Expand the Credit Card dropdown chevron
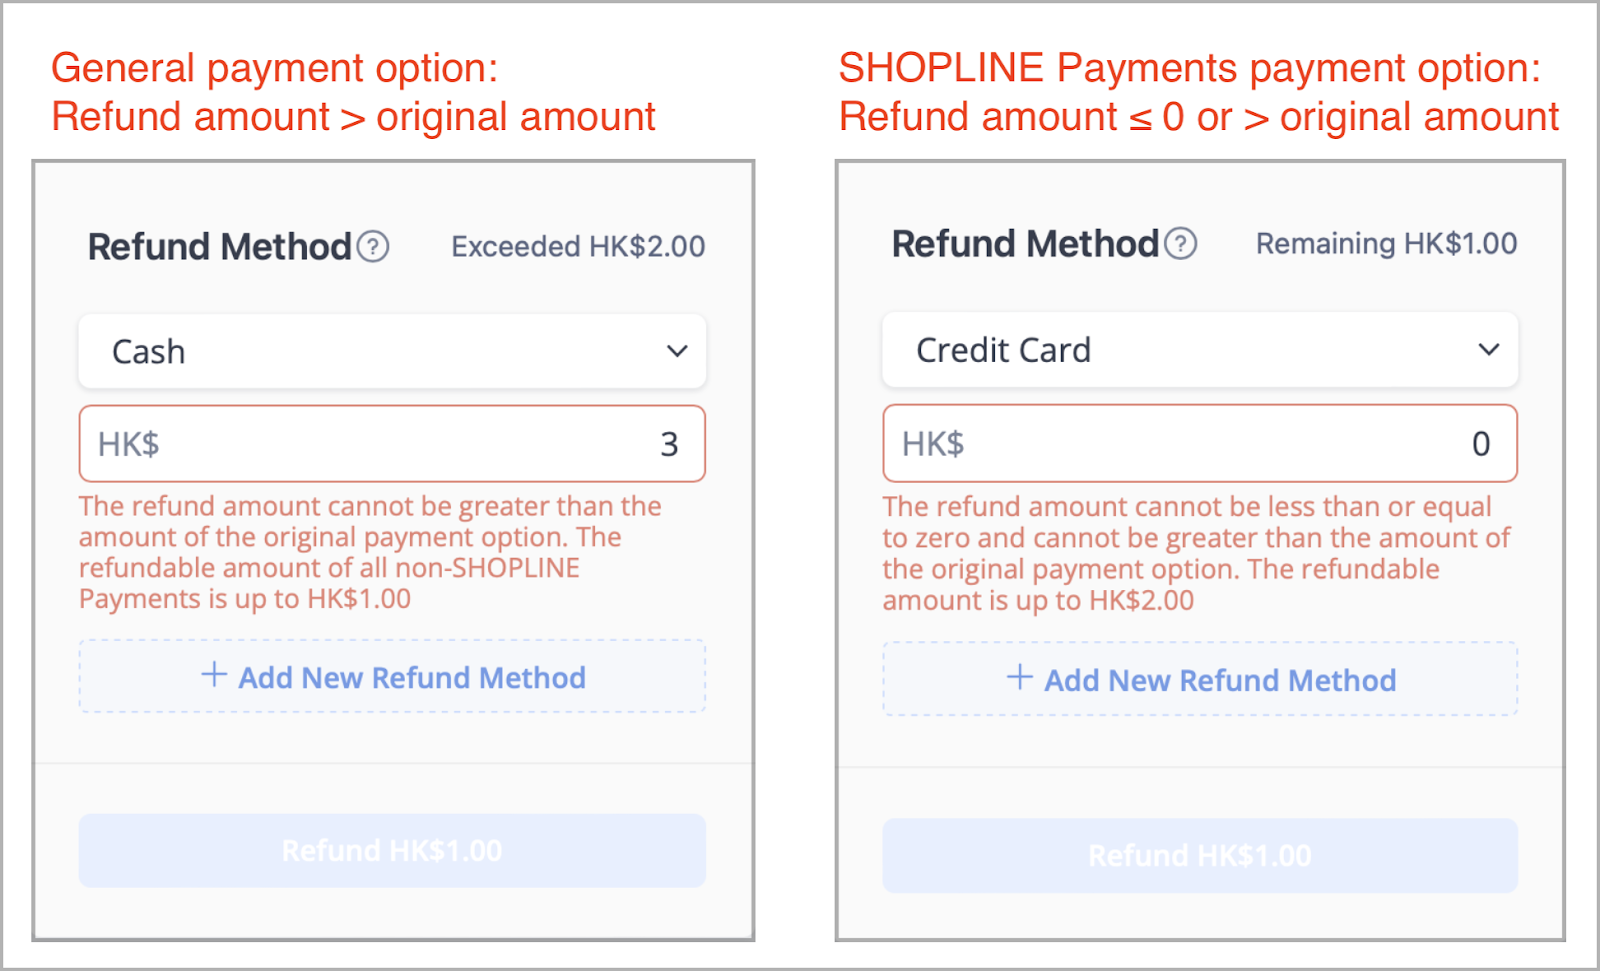Viewport: 1600px width, 971px height. click(1489, 349)
